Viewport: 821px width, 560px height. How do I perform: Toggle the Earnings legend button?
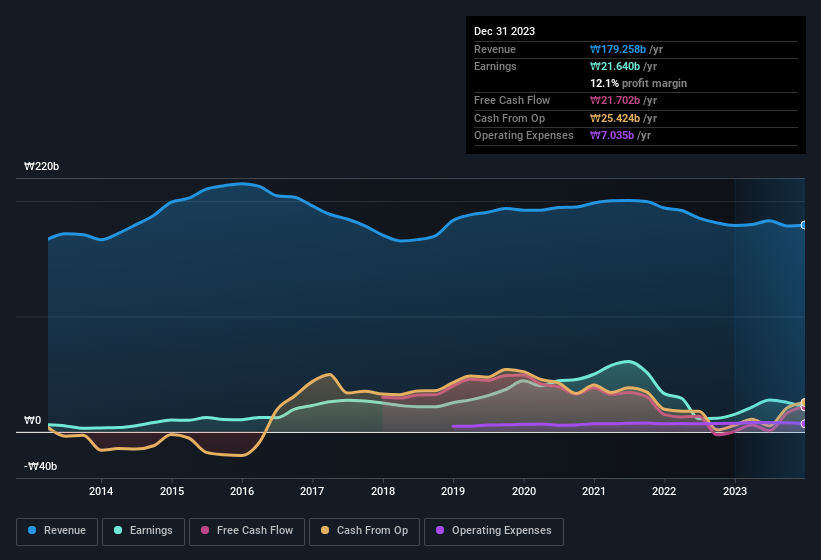point(143,531)
